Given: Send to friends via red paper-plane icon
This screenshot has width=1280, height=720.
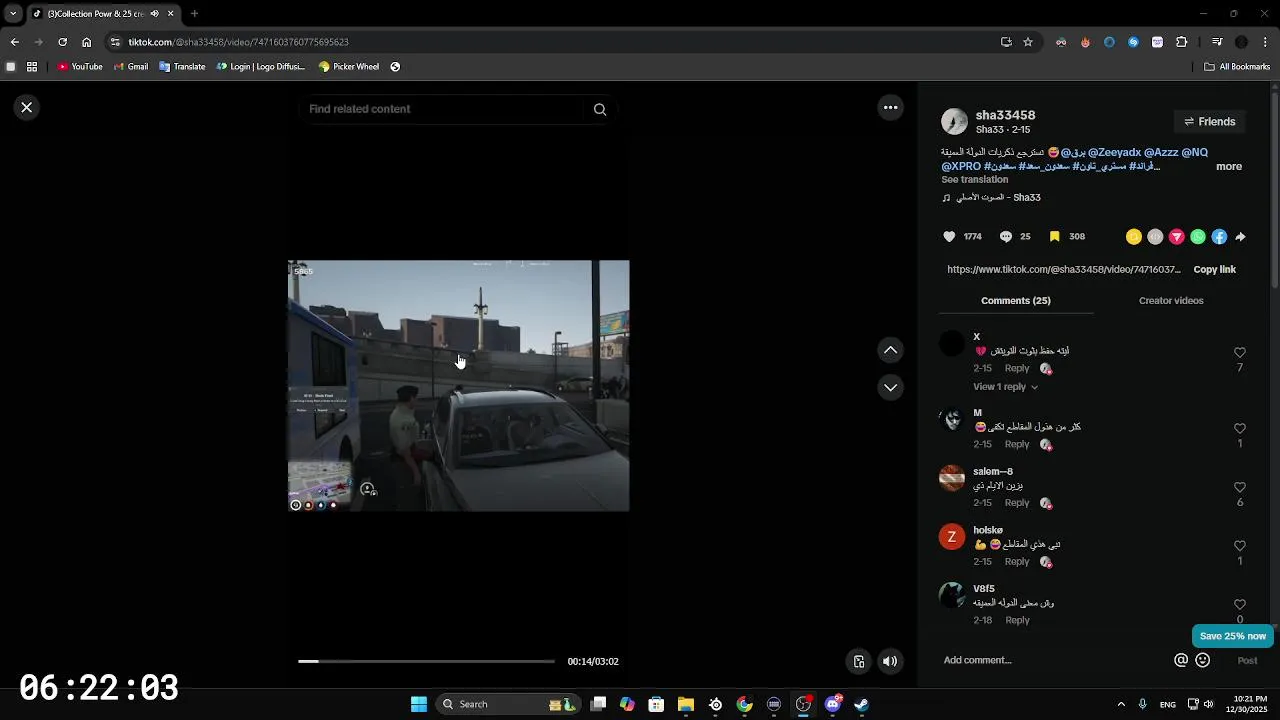Looking at the screenshot, I should pos(1176,237).
